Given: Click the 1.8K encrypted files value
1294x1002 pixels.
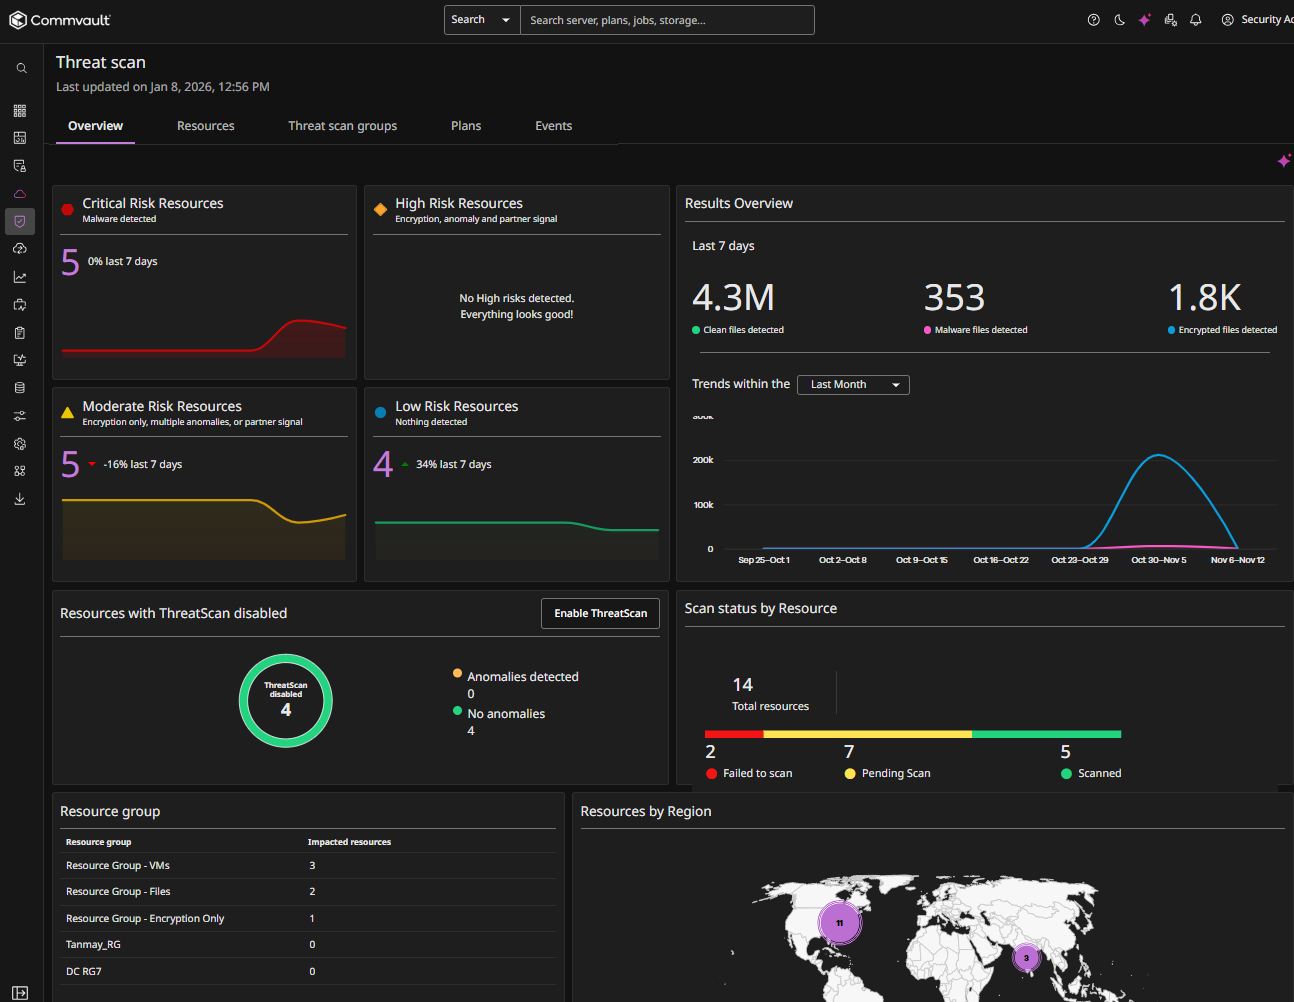Looking at the screenshot, I should 1205,298.
